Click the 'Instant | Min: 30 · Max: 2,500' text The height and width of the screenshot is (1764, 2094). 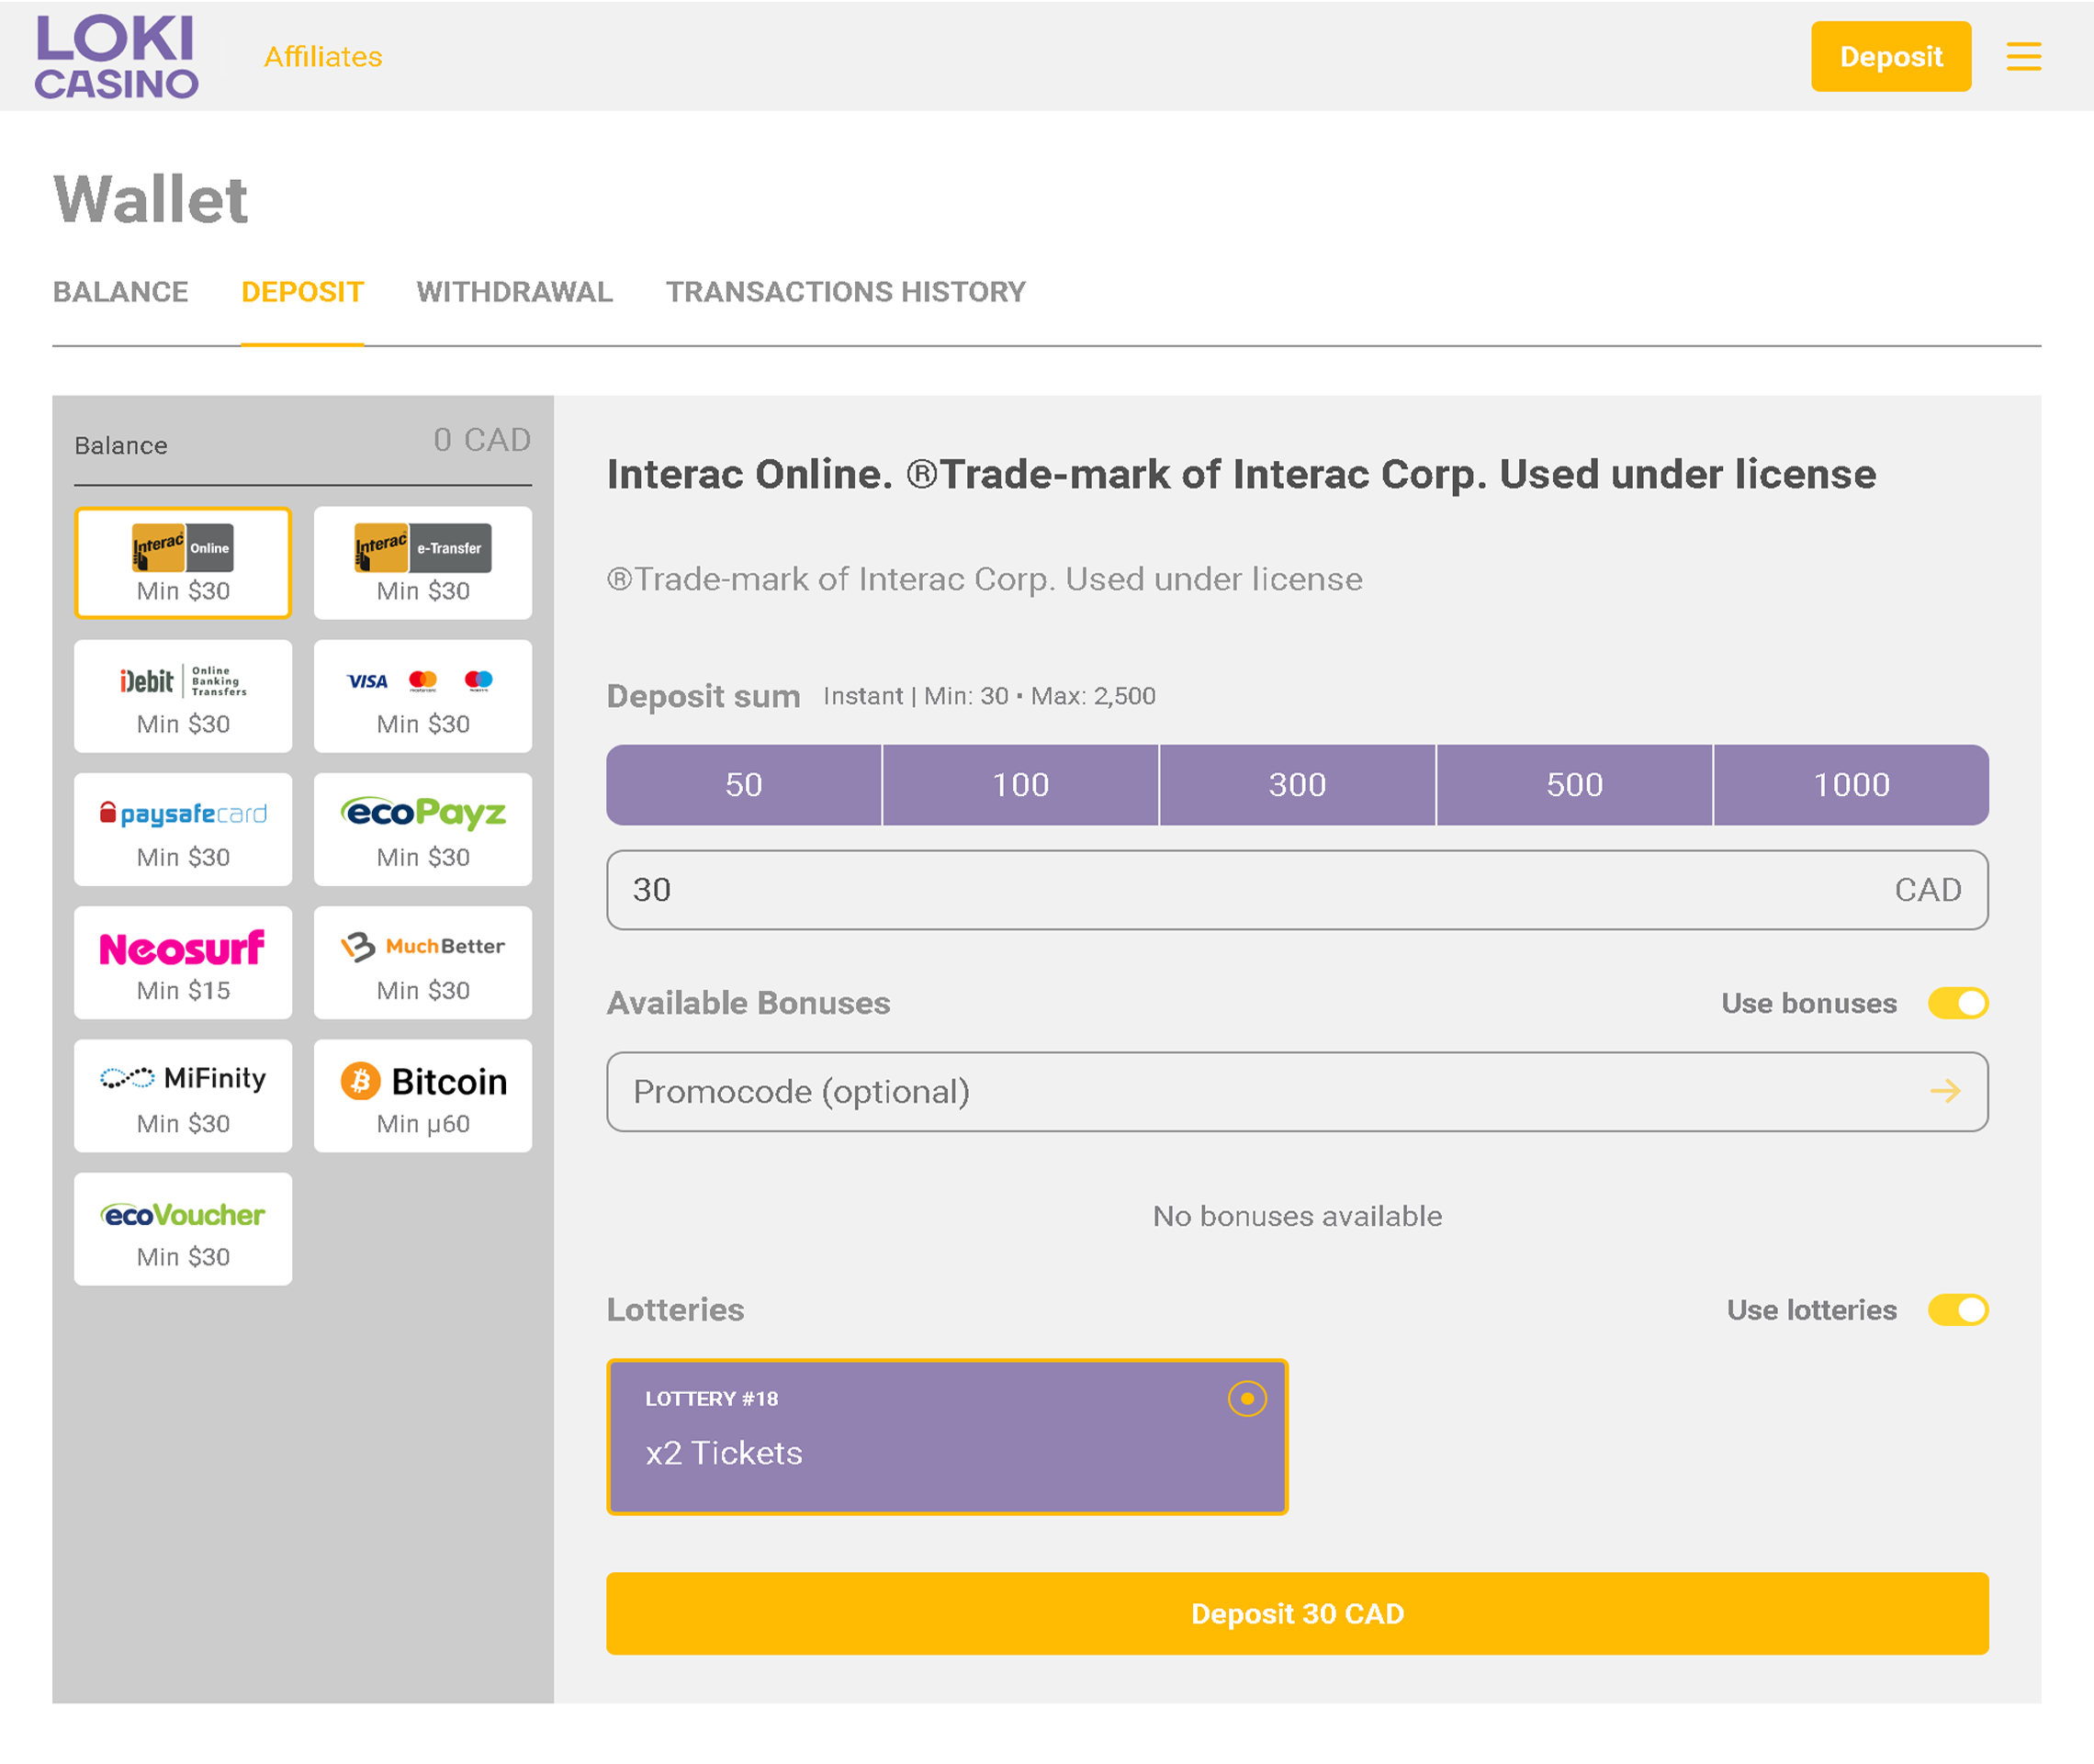tap(989, 696)
